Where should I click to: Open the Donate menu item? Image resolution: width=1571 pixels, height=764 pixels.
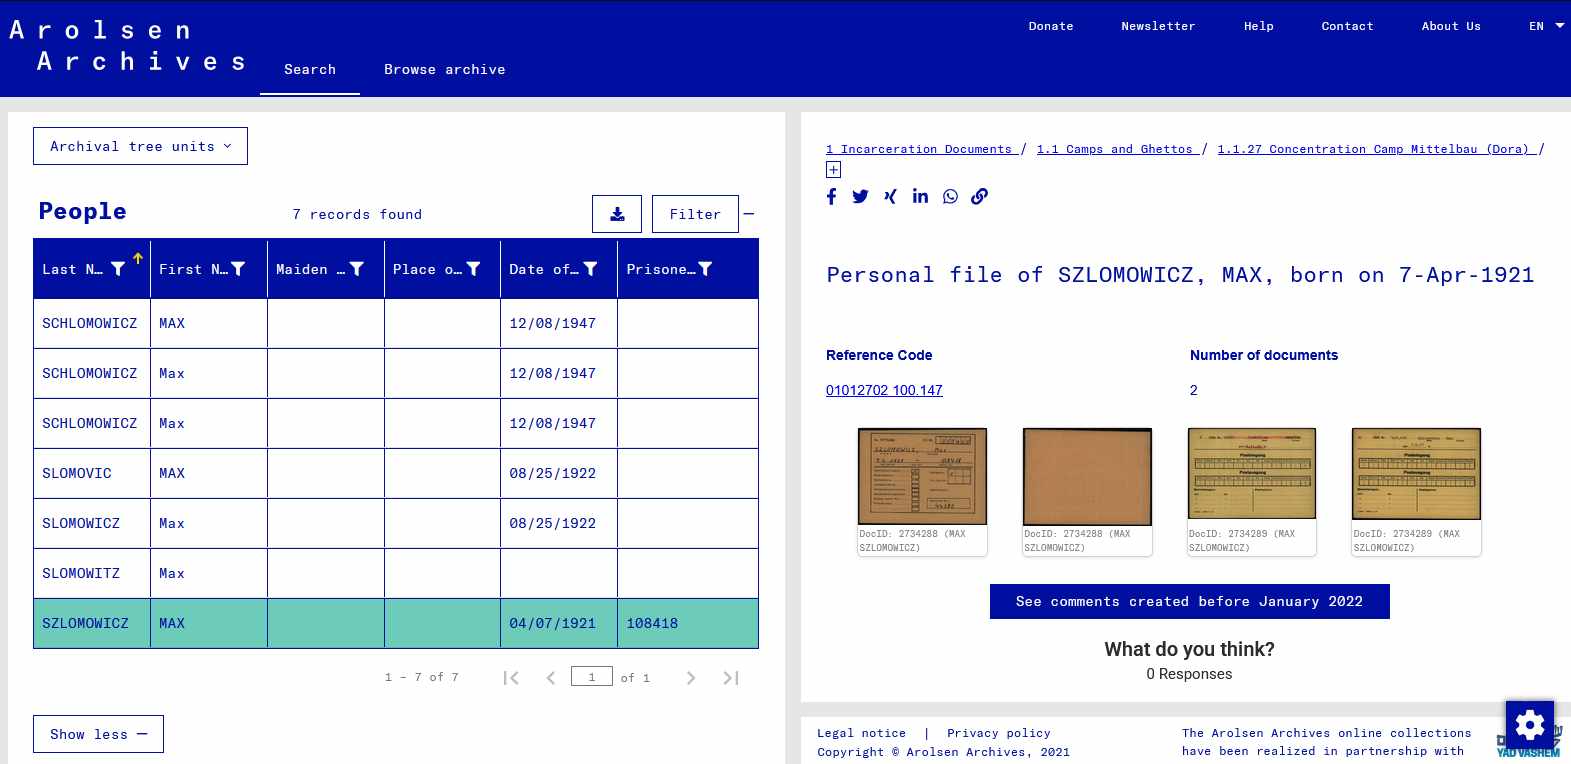click(x=1050, y=26)
